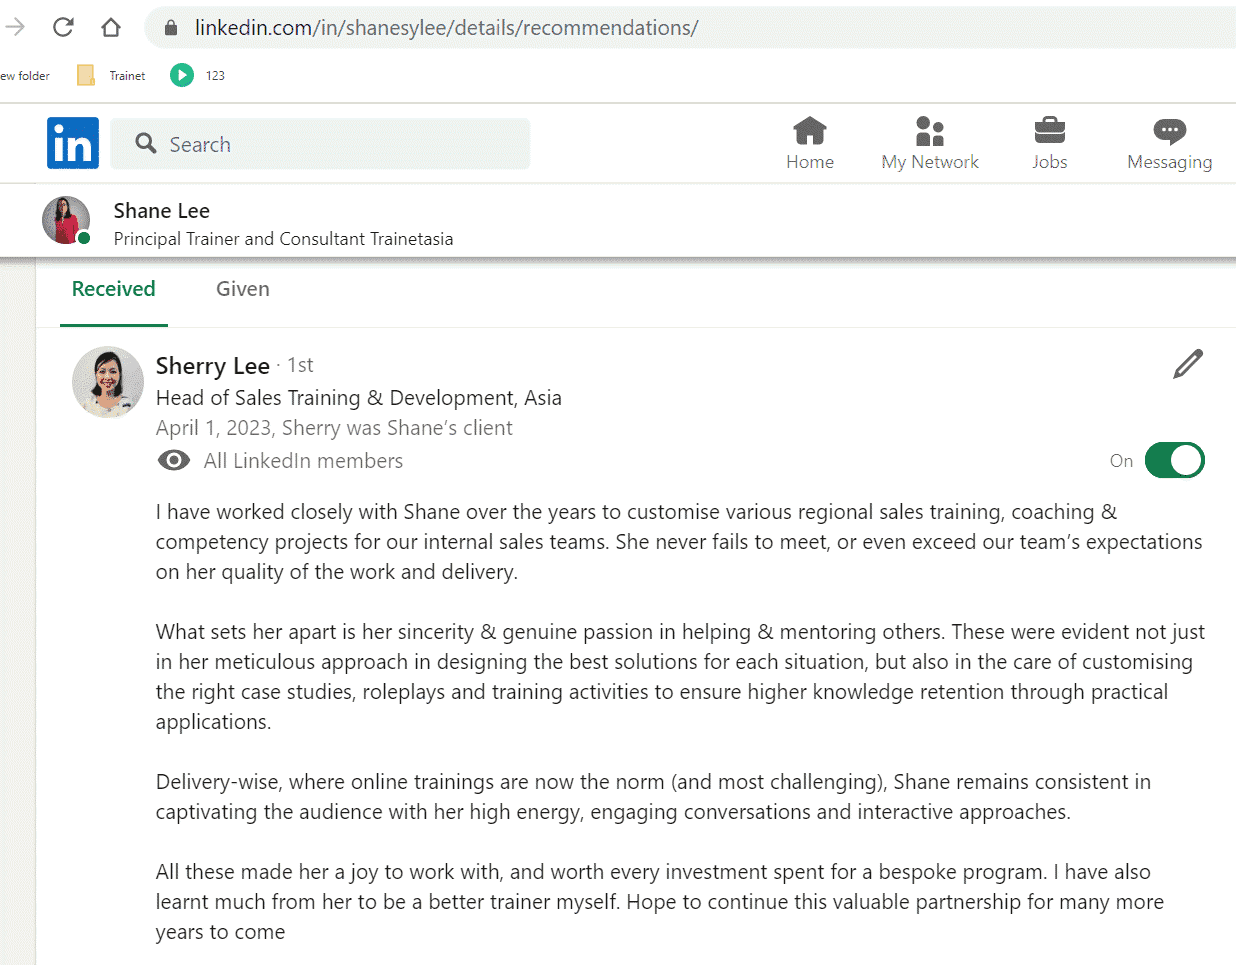Screen dimensions: 1236x965
Task: Switch to the Given tab
Action: tap(243, 289)
